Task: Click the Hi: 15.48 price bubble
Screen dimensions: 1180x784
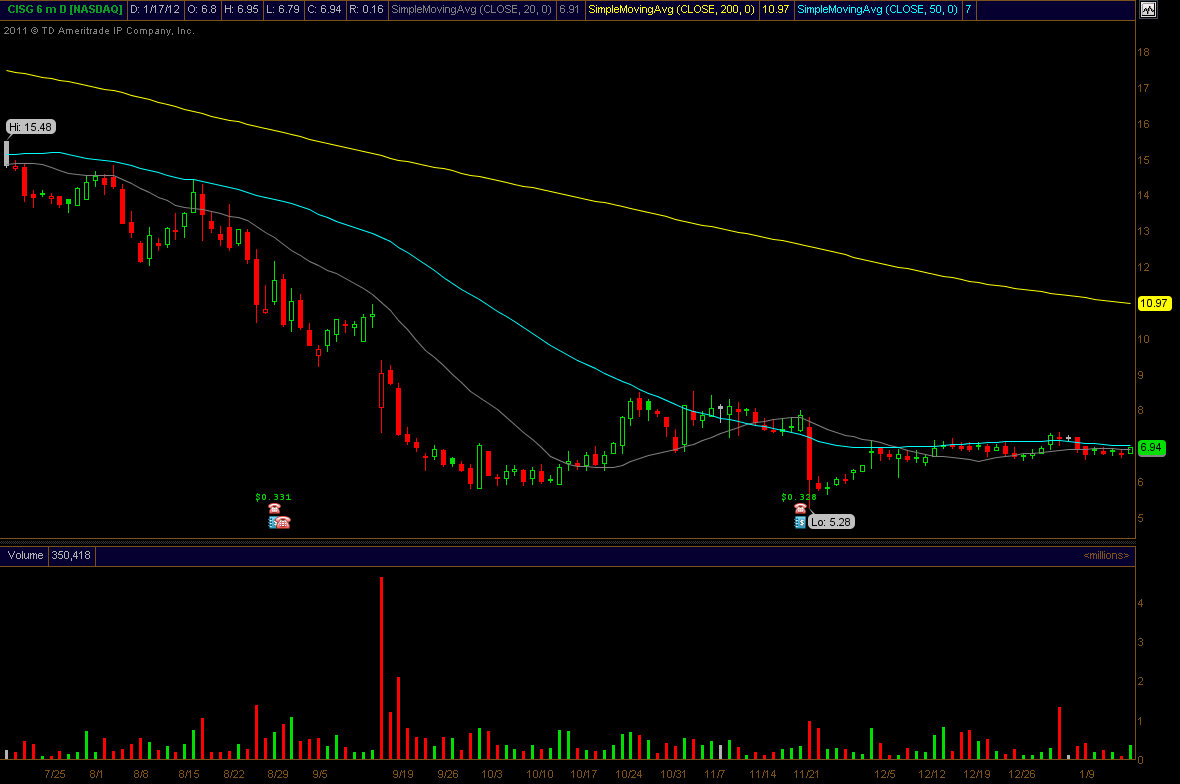Action: (x=31, y=127)
